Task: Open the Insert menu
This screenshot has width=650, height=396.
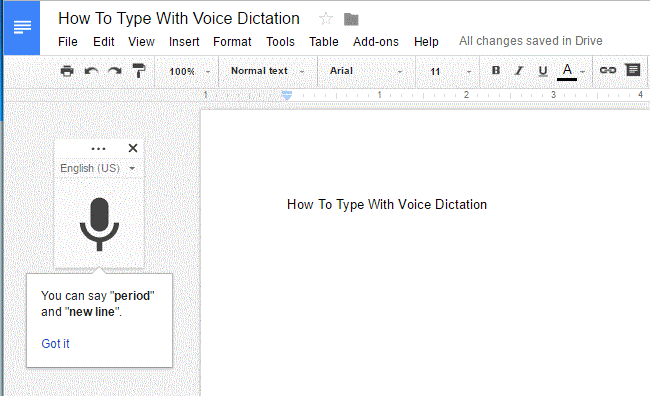Action: (184, 42)
